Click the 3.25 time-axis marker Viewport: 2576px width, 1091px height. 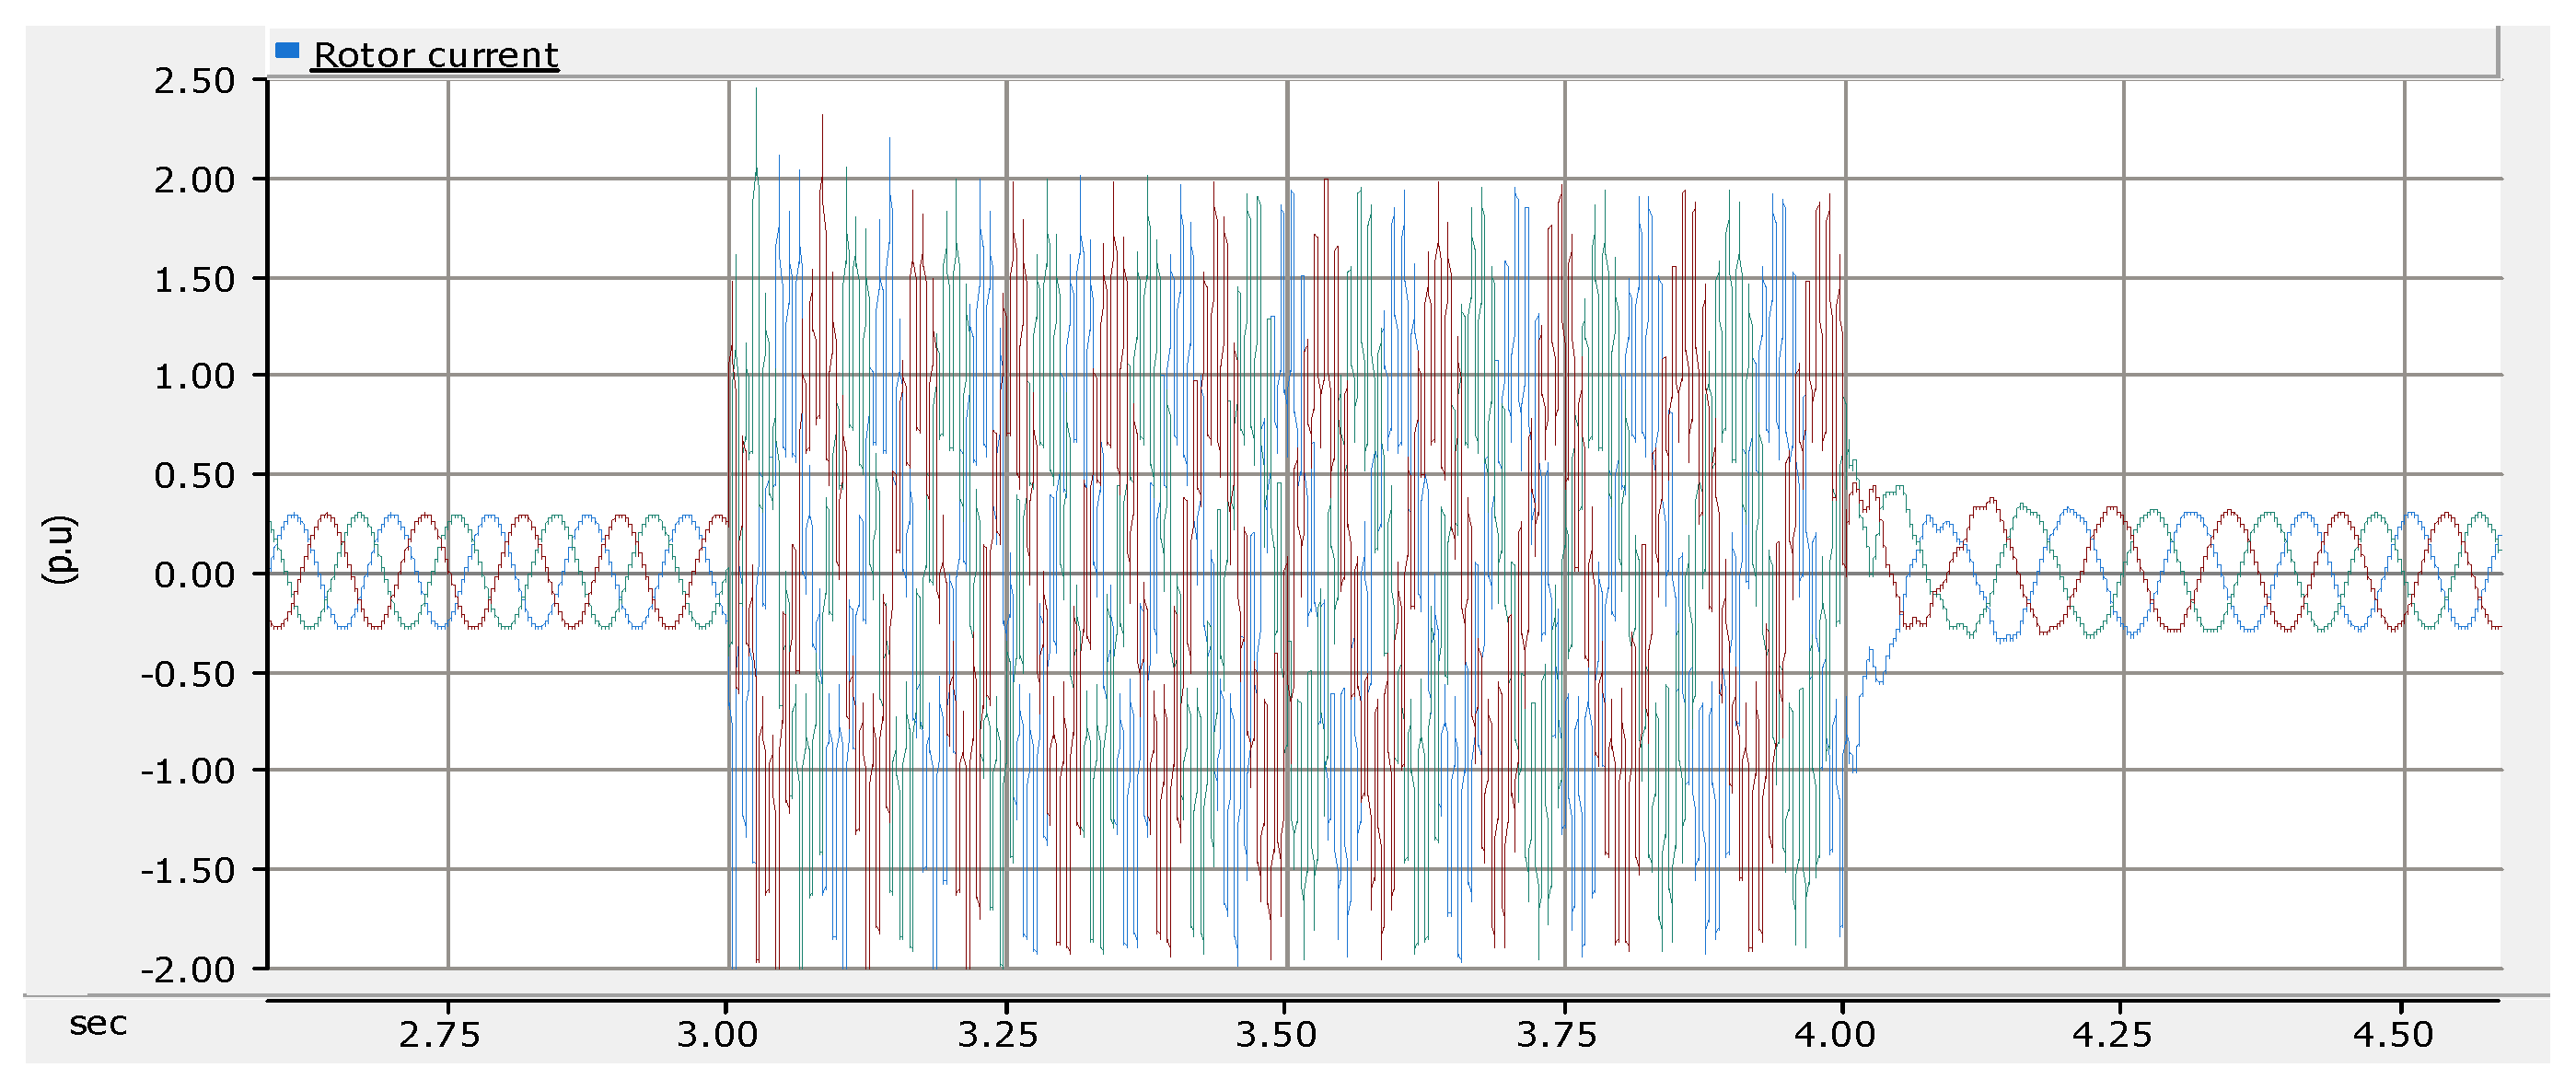pyautogui.click(x=997, y=1035)
